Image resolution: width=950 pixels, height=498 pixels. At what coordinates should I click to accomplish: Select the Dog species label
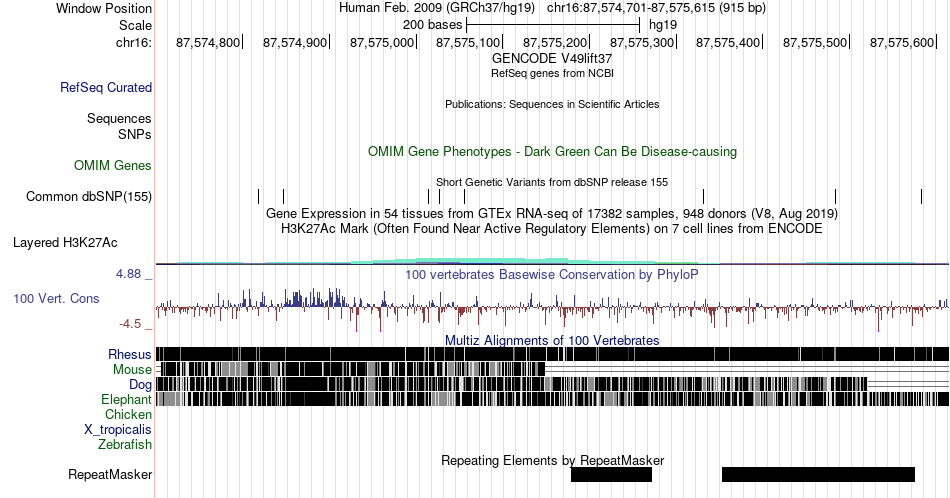[x=140, y=385]
